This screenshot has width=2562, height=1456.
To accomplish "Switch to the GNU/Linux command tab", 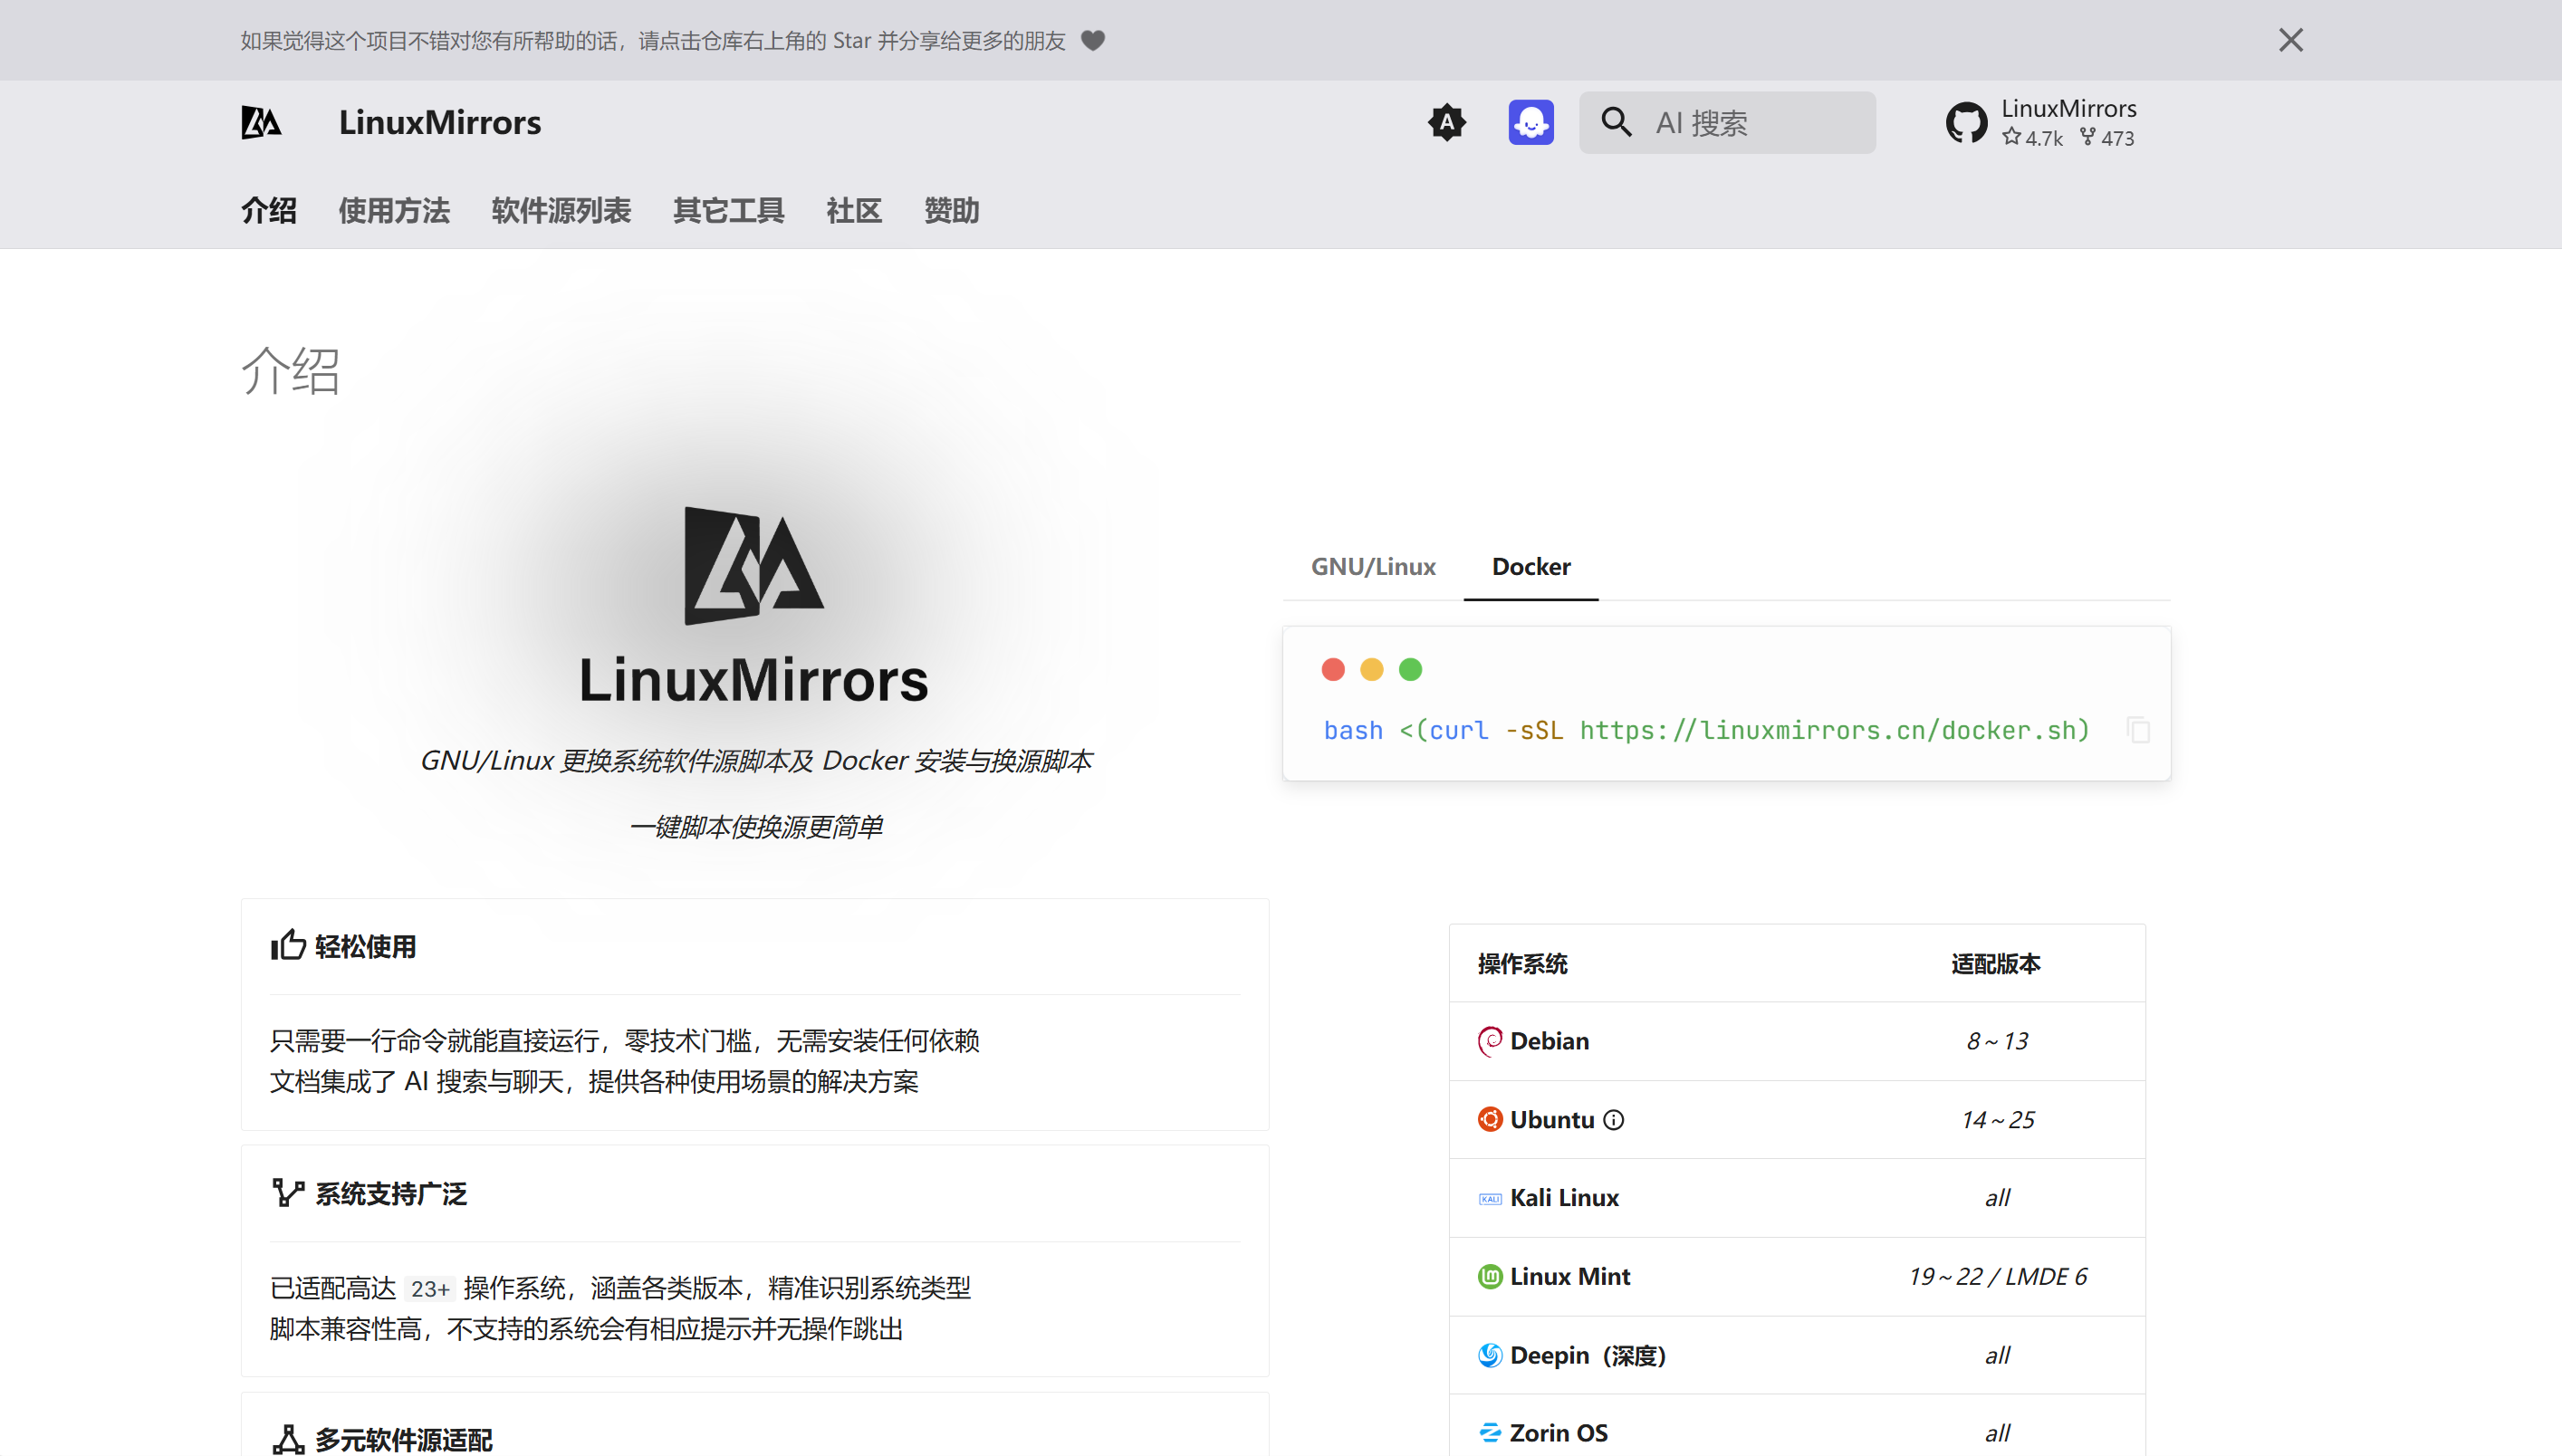I will tap(1373, 566).
